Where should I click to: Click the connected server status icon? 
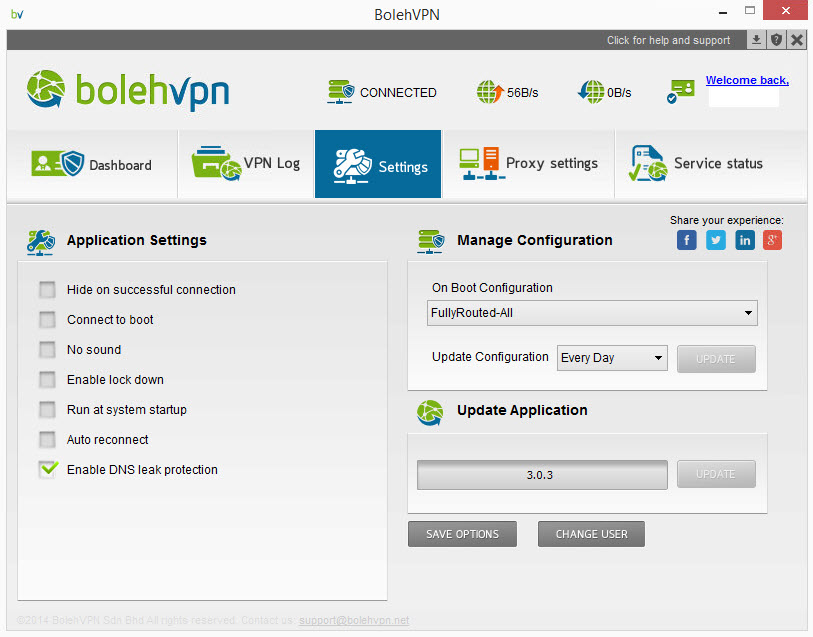pos(341,92)
